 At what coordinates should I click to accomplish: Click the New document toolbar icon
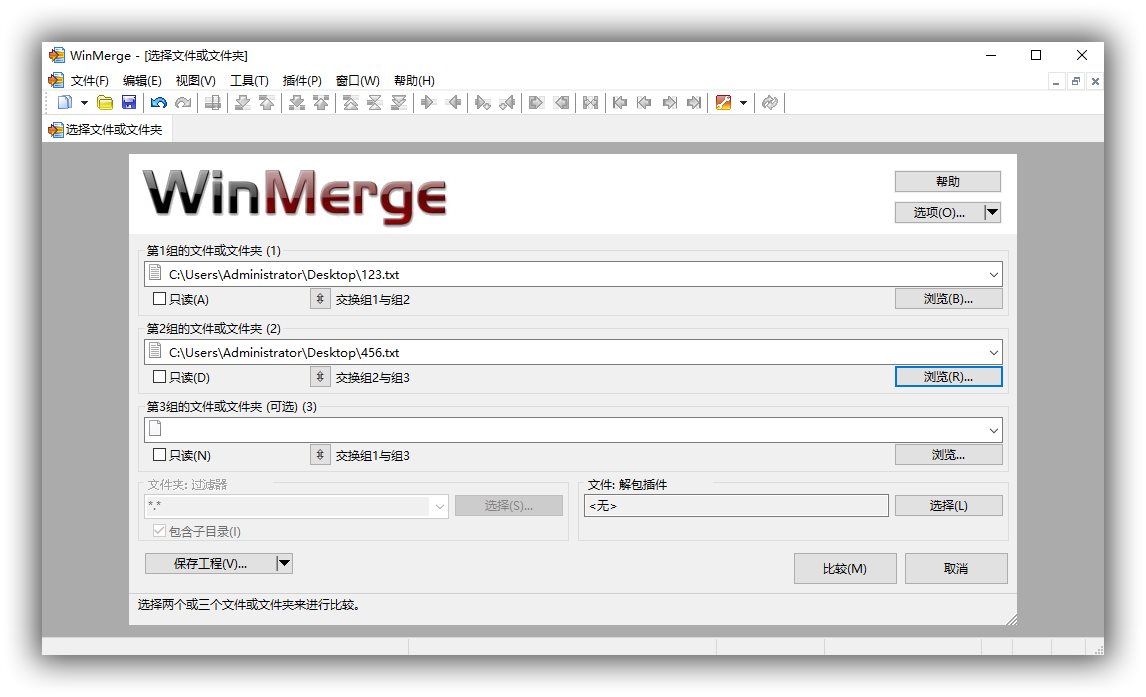[65, 102]
